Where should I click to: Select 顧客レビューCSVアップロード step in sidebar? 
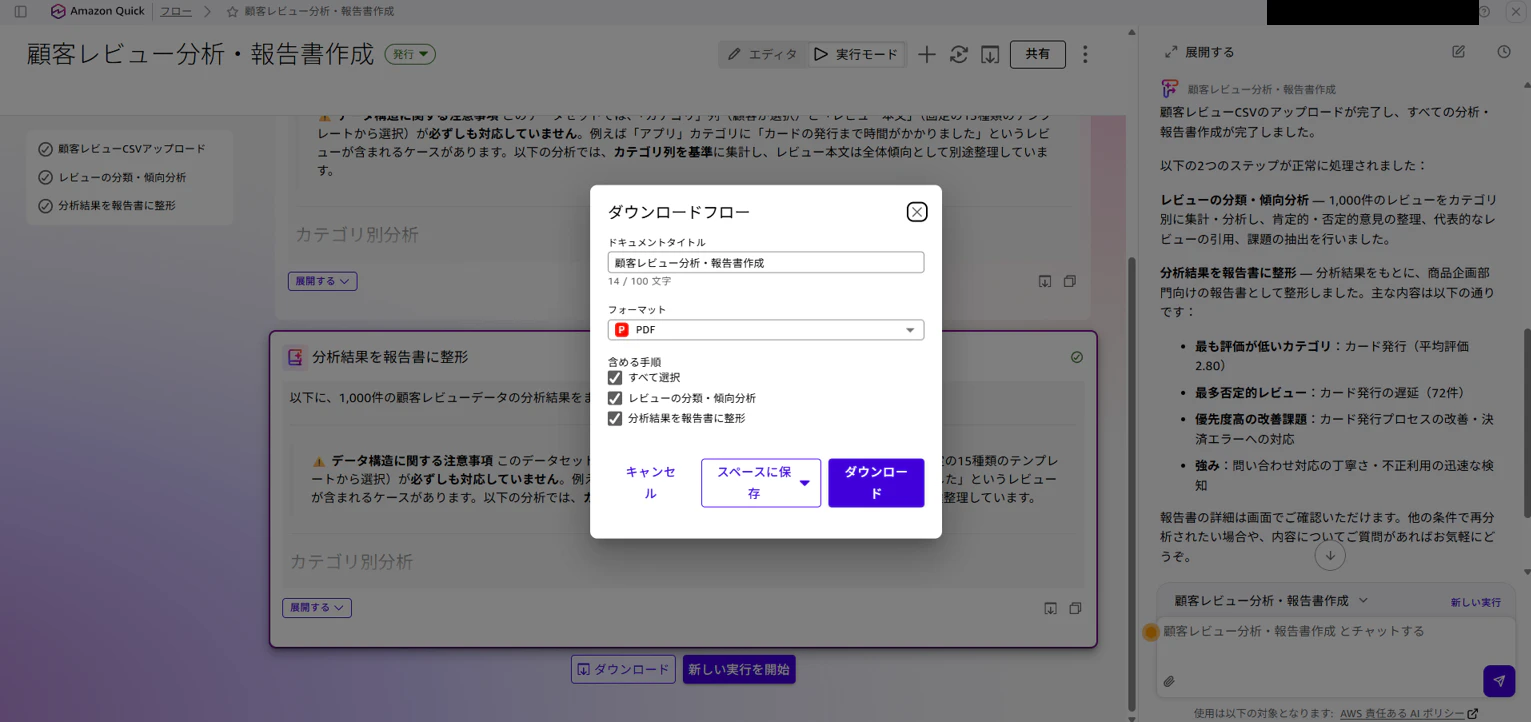pyautogui.click(x=122, y=149)
